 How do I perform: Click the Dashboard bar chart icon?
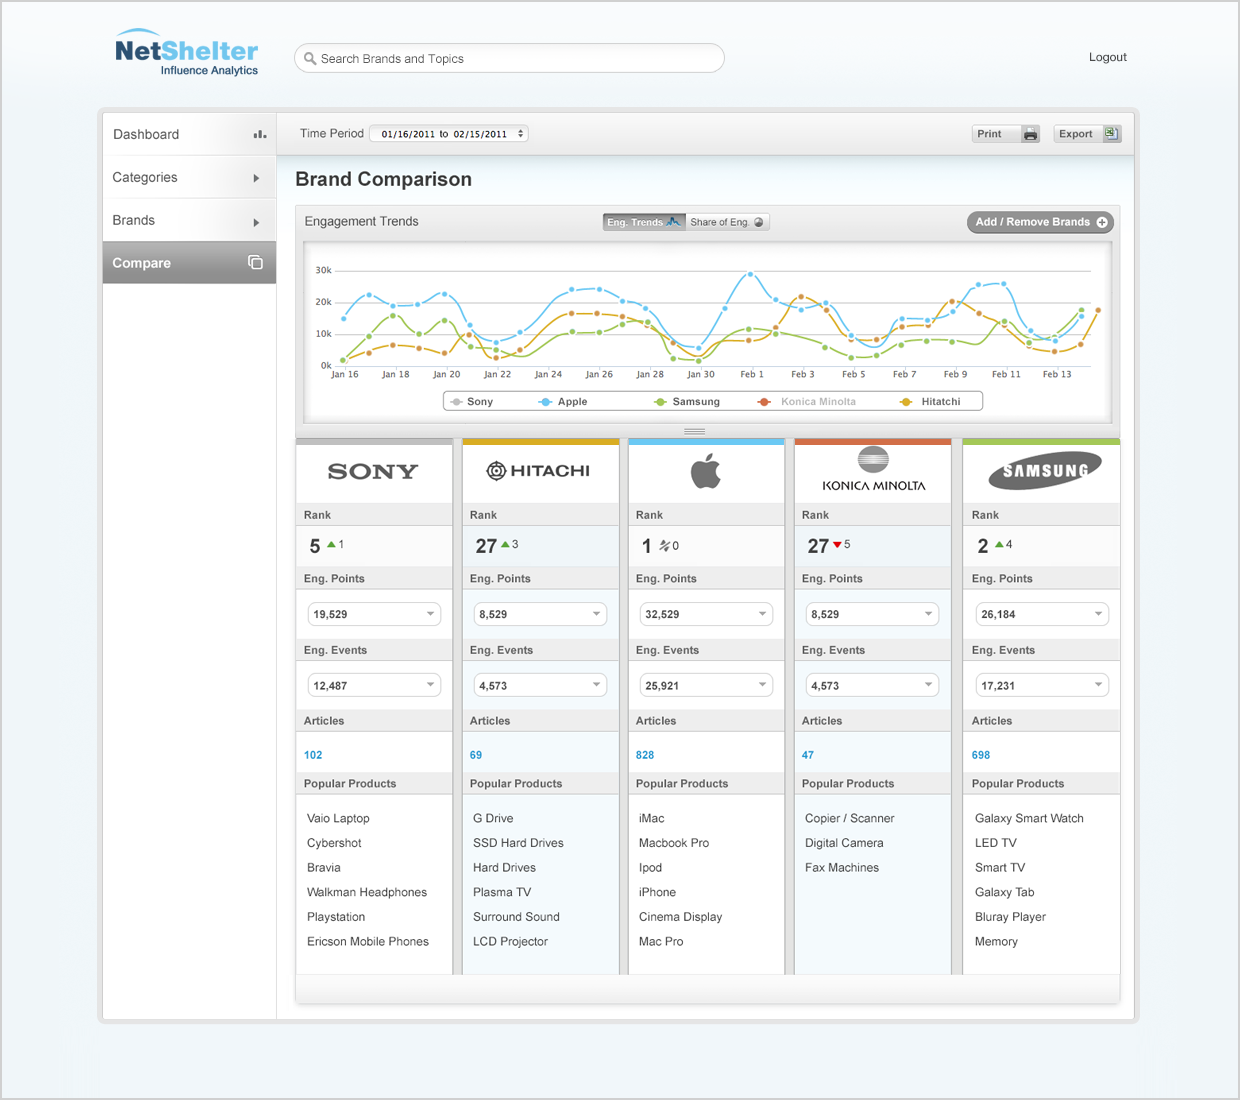(260, 134)
